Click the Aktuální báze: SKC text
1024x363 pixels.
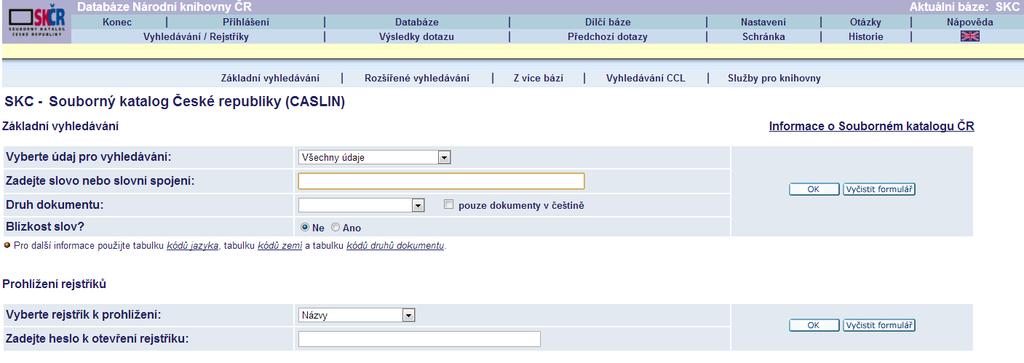[965, 7]
